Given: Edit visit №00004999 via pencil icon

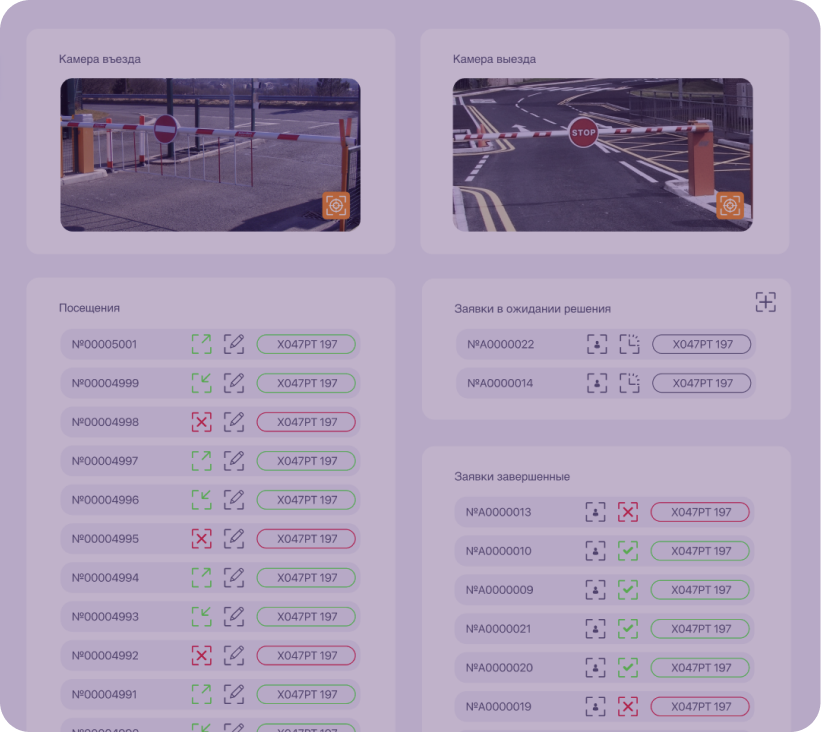Looking at the screenshot, I should coord(234,383).
